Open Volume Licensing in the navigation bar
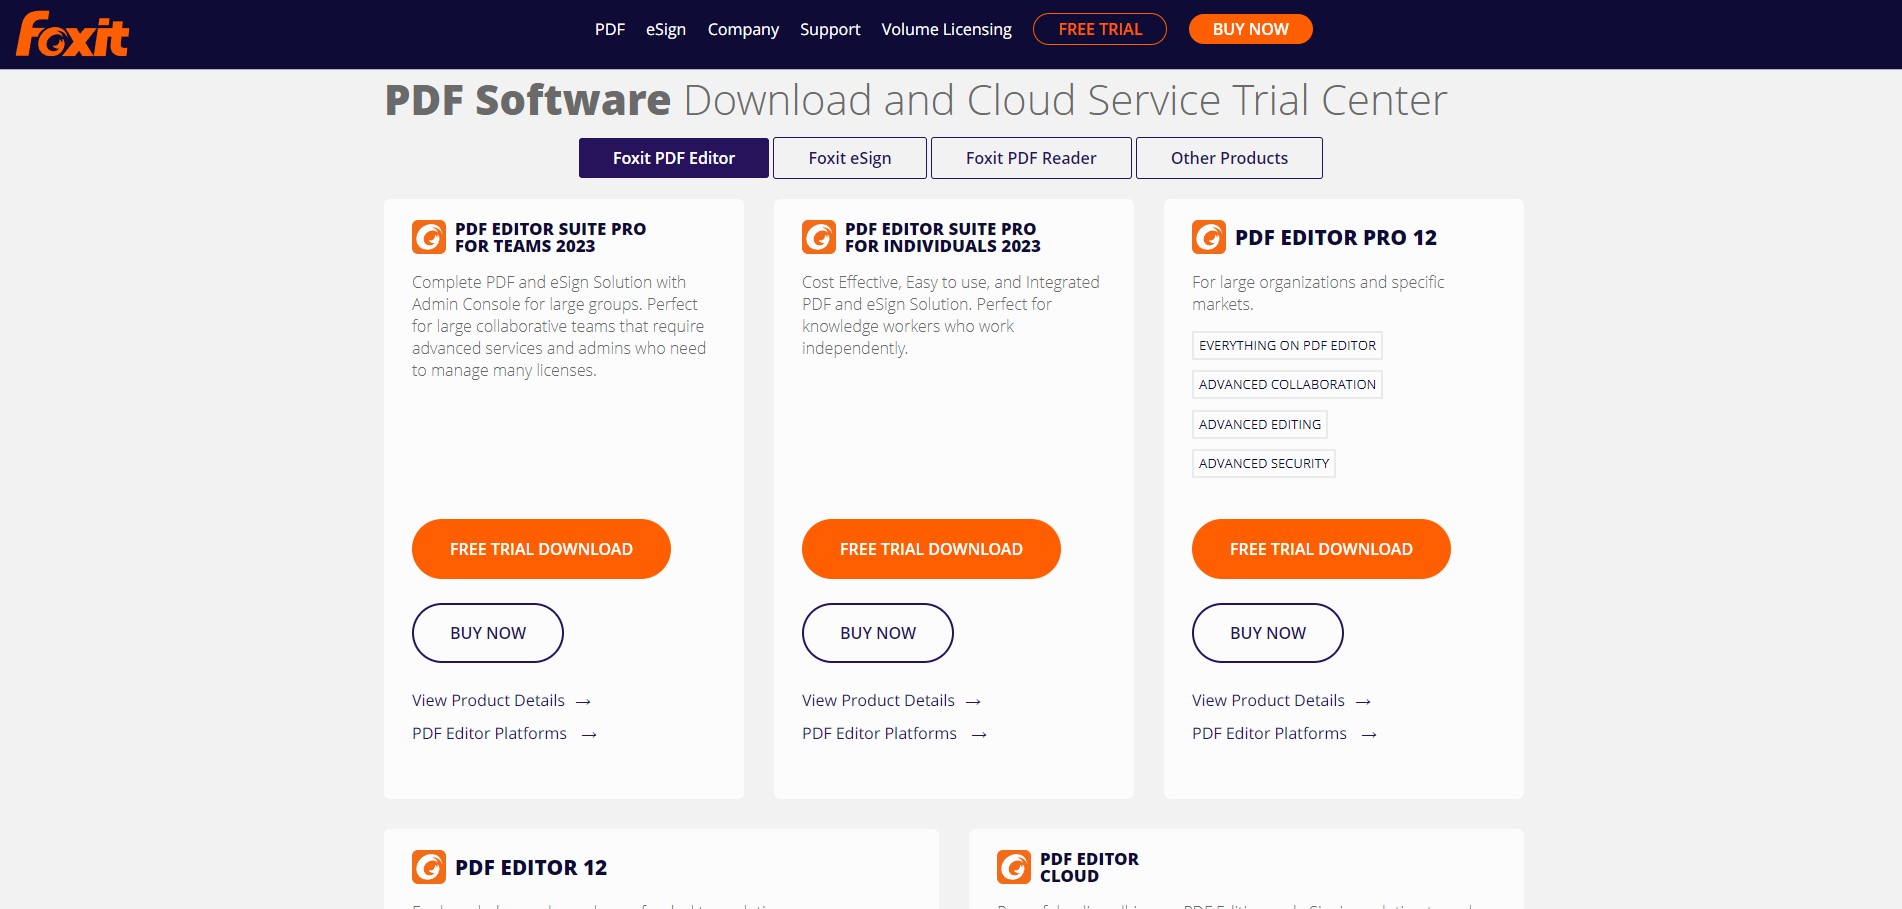Image resolution: width=1902 pixels, height=909 pixels. tap(946, 29)
